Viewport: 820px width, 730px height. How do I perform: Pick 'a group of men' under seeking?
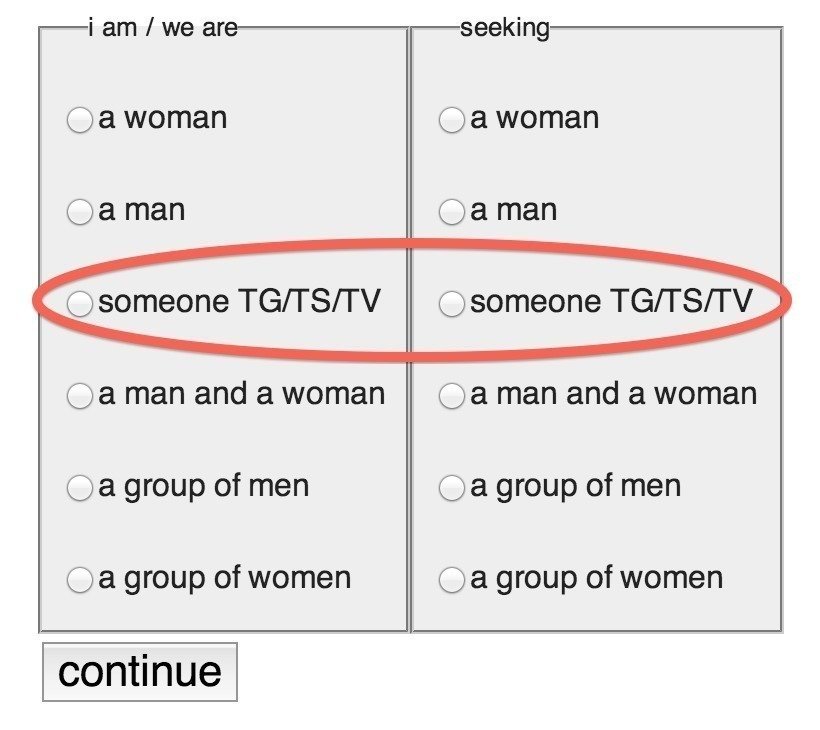coord(451,489)
